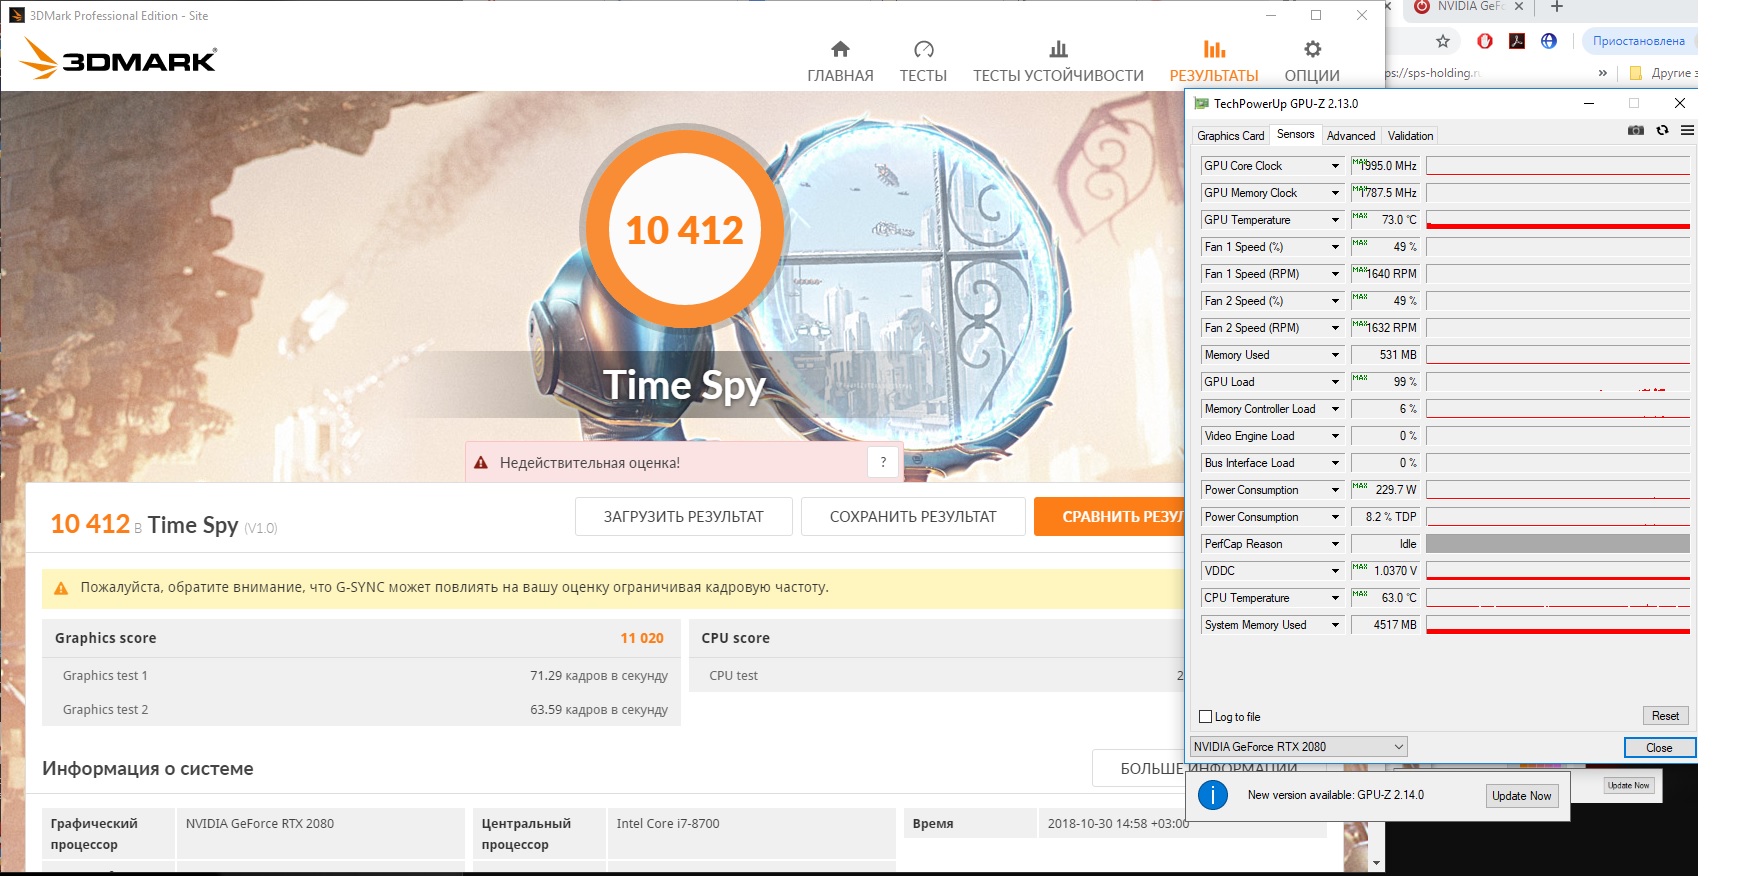Click the question mark beside invalid score warning
This screenshot has width=1744, height=876.
(x=883, y=462)
